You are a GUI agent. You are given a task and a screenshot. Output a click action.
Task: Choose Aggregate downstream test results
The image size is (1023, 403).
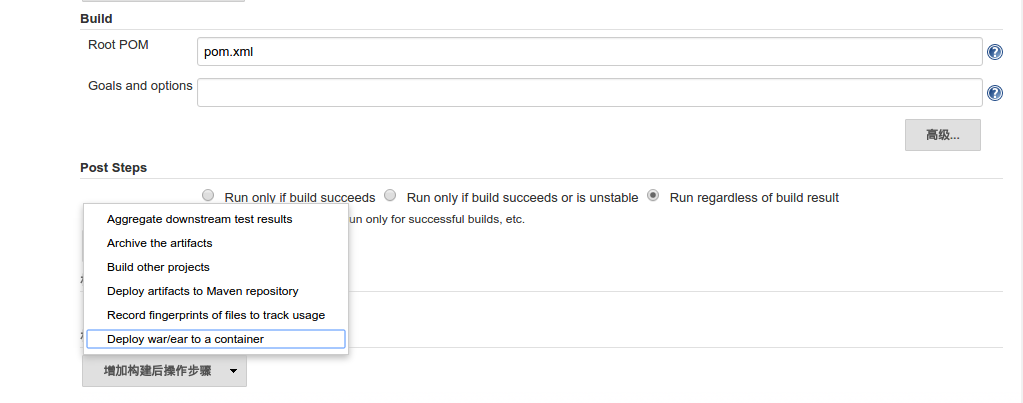(199, 219)
